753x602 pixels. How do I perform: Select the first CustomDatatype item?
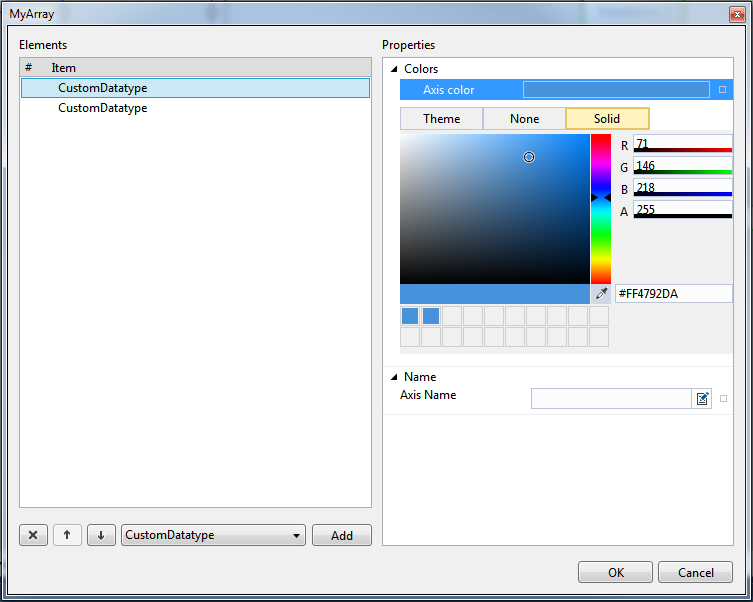click(x=195, y=88)
